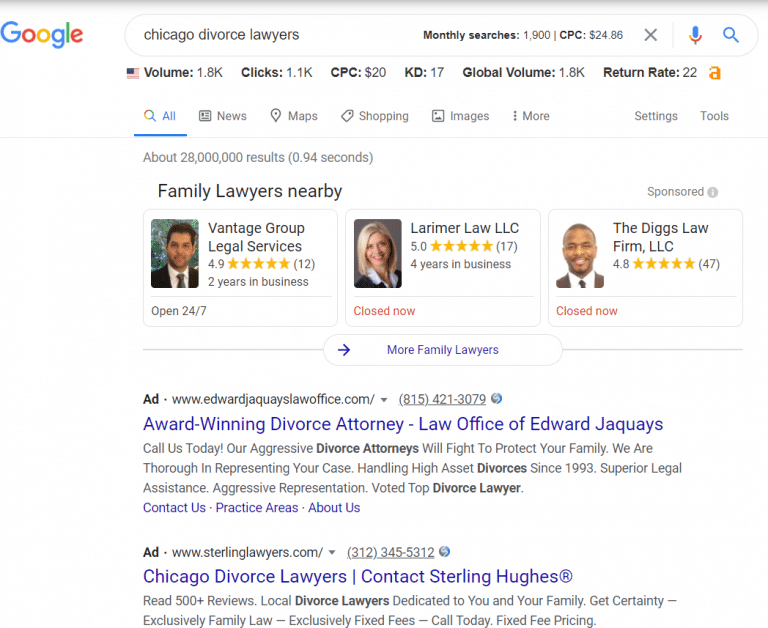The height and width of the screenshot is (628, 768).
Task: Click the blue magnifier search icon
Action: coord(731,35)
